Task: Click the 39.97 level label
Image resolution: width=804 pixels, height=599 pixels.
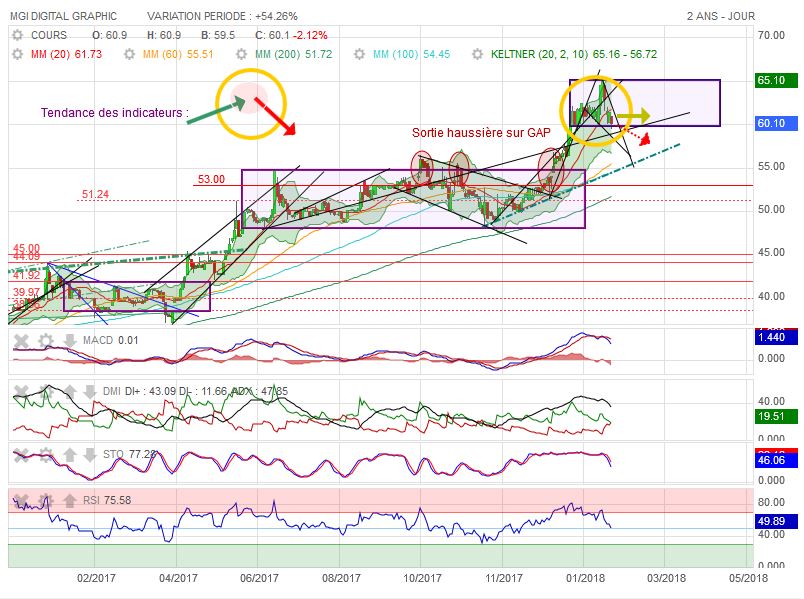Action: 27,292
